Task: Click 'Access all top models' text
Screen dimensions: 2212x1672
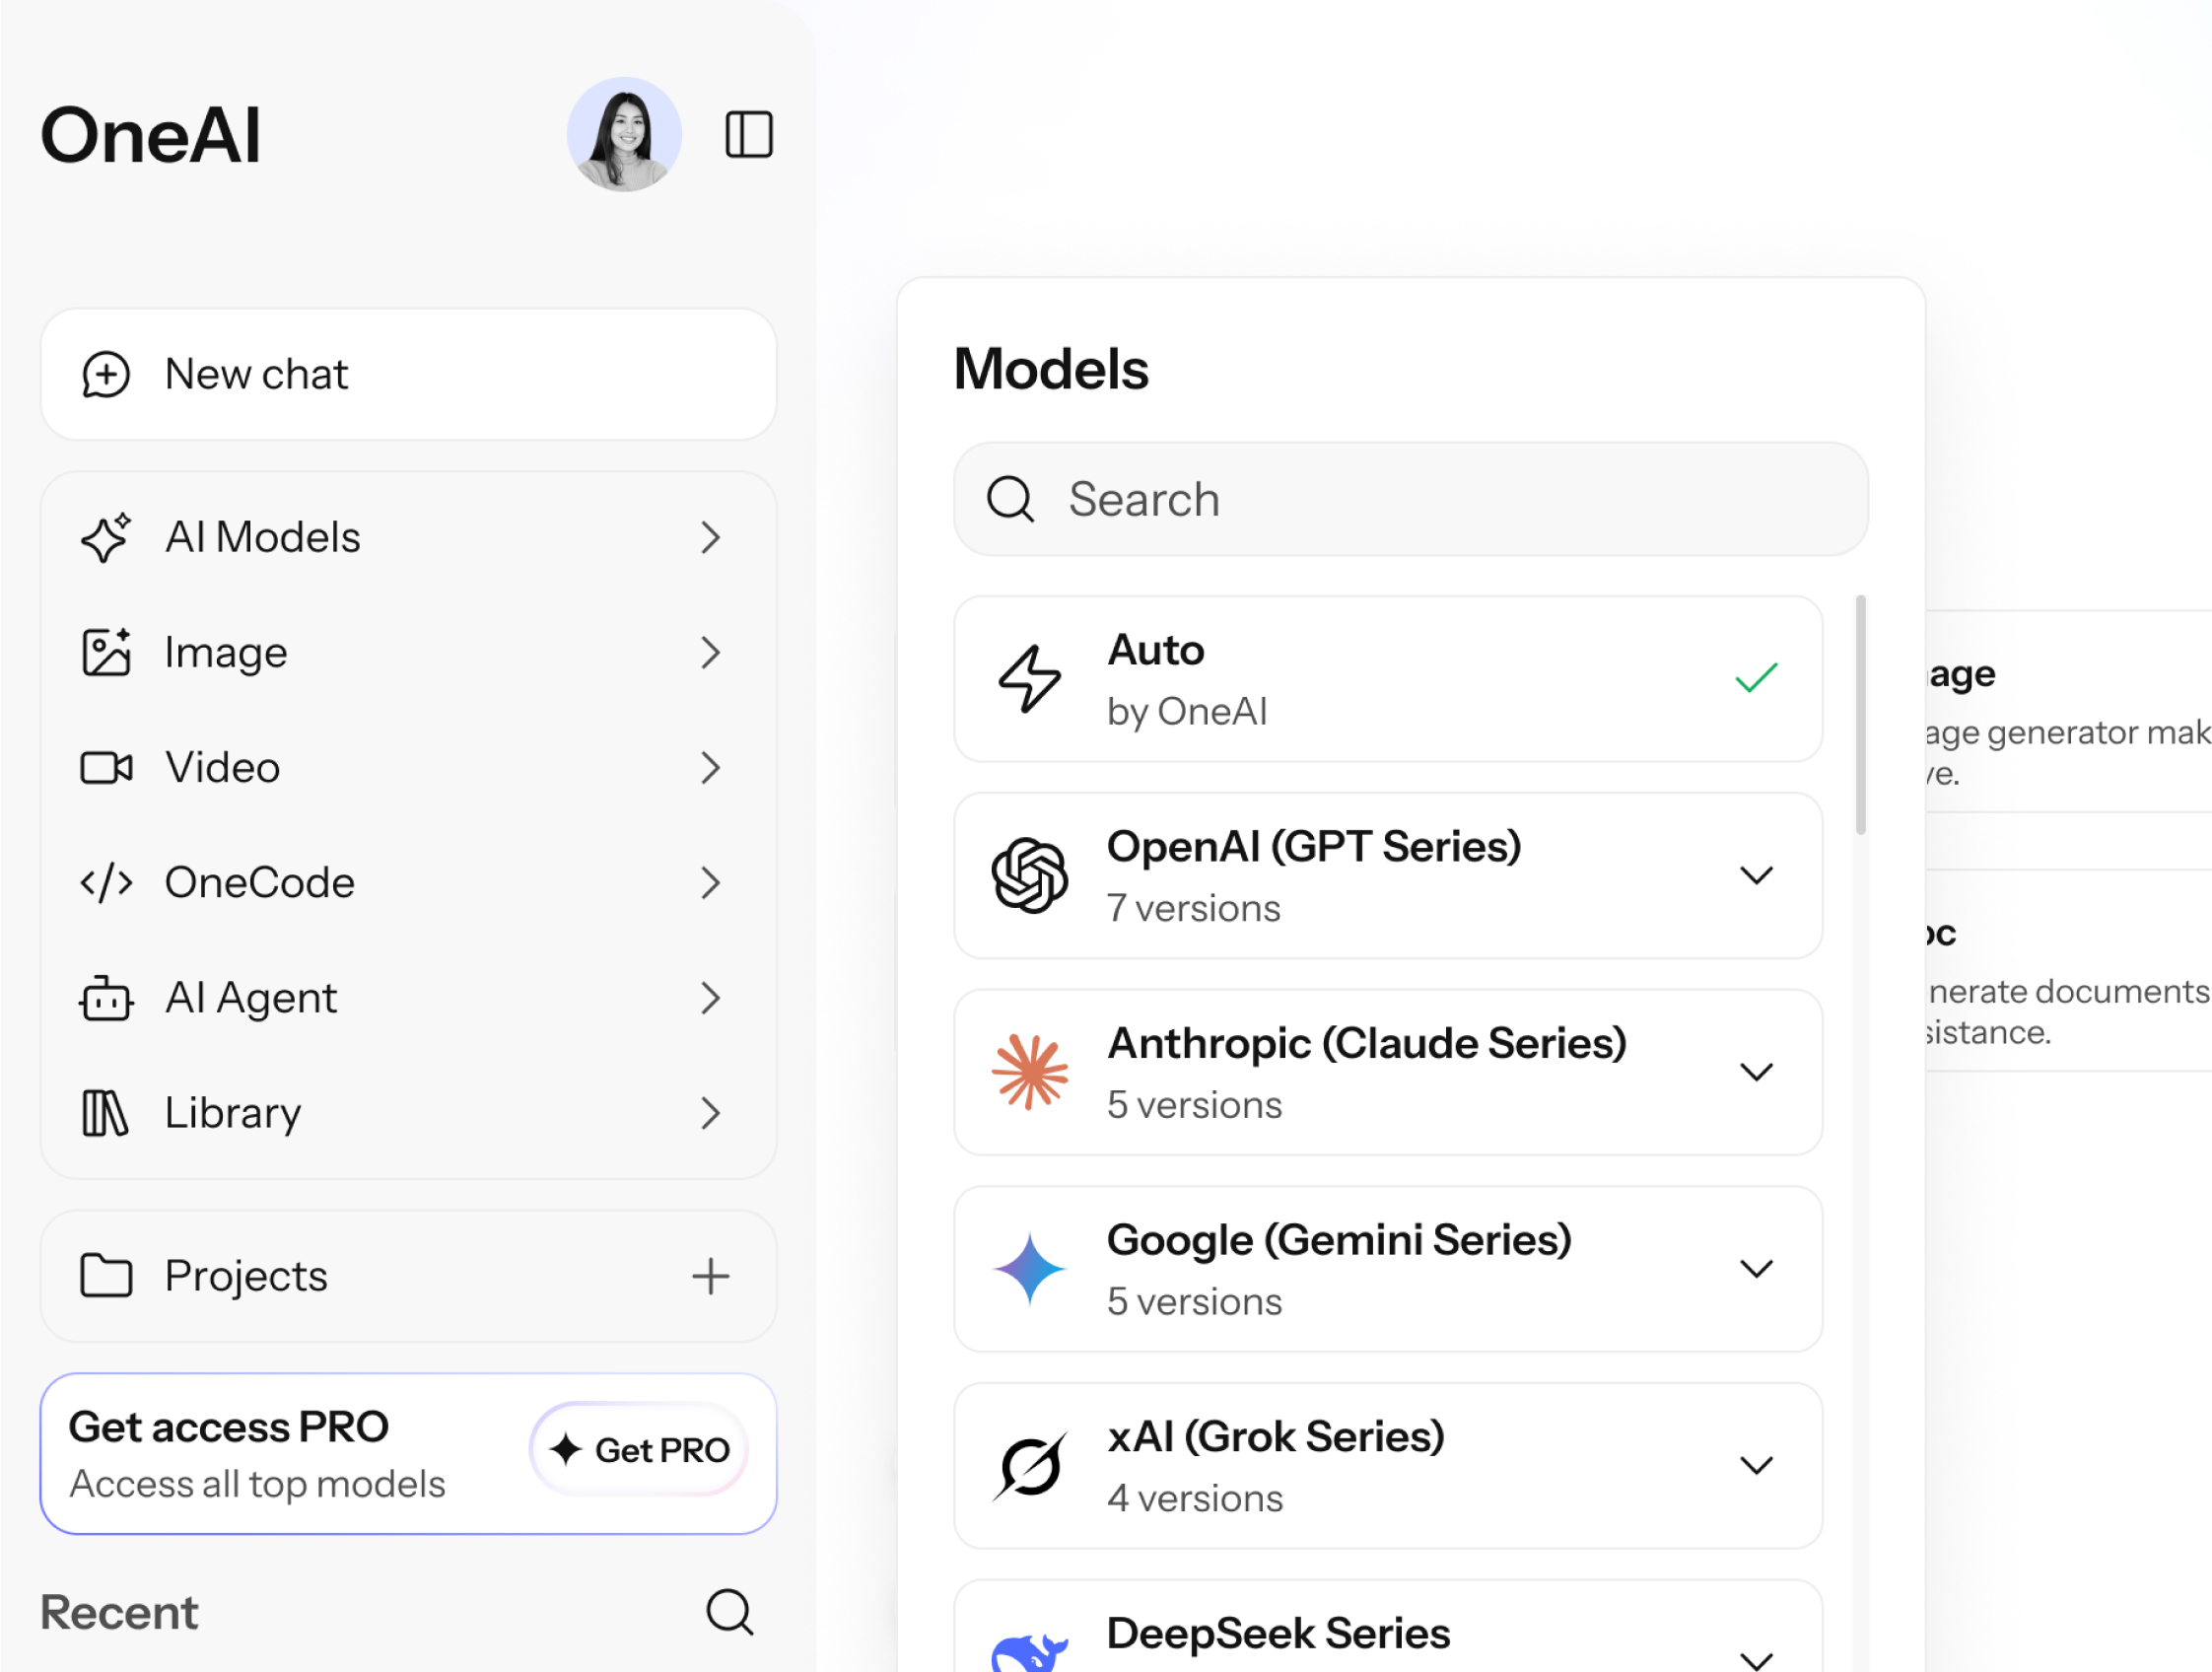Action: [257, 1484]
